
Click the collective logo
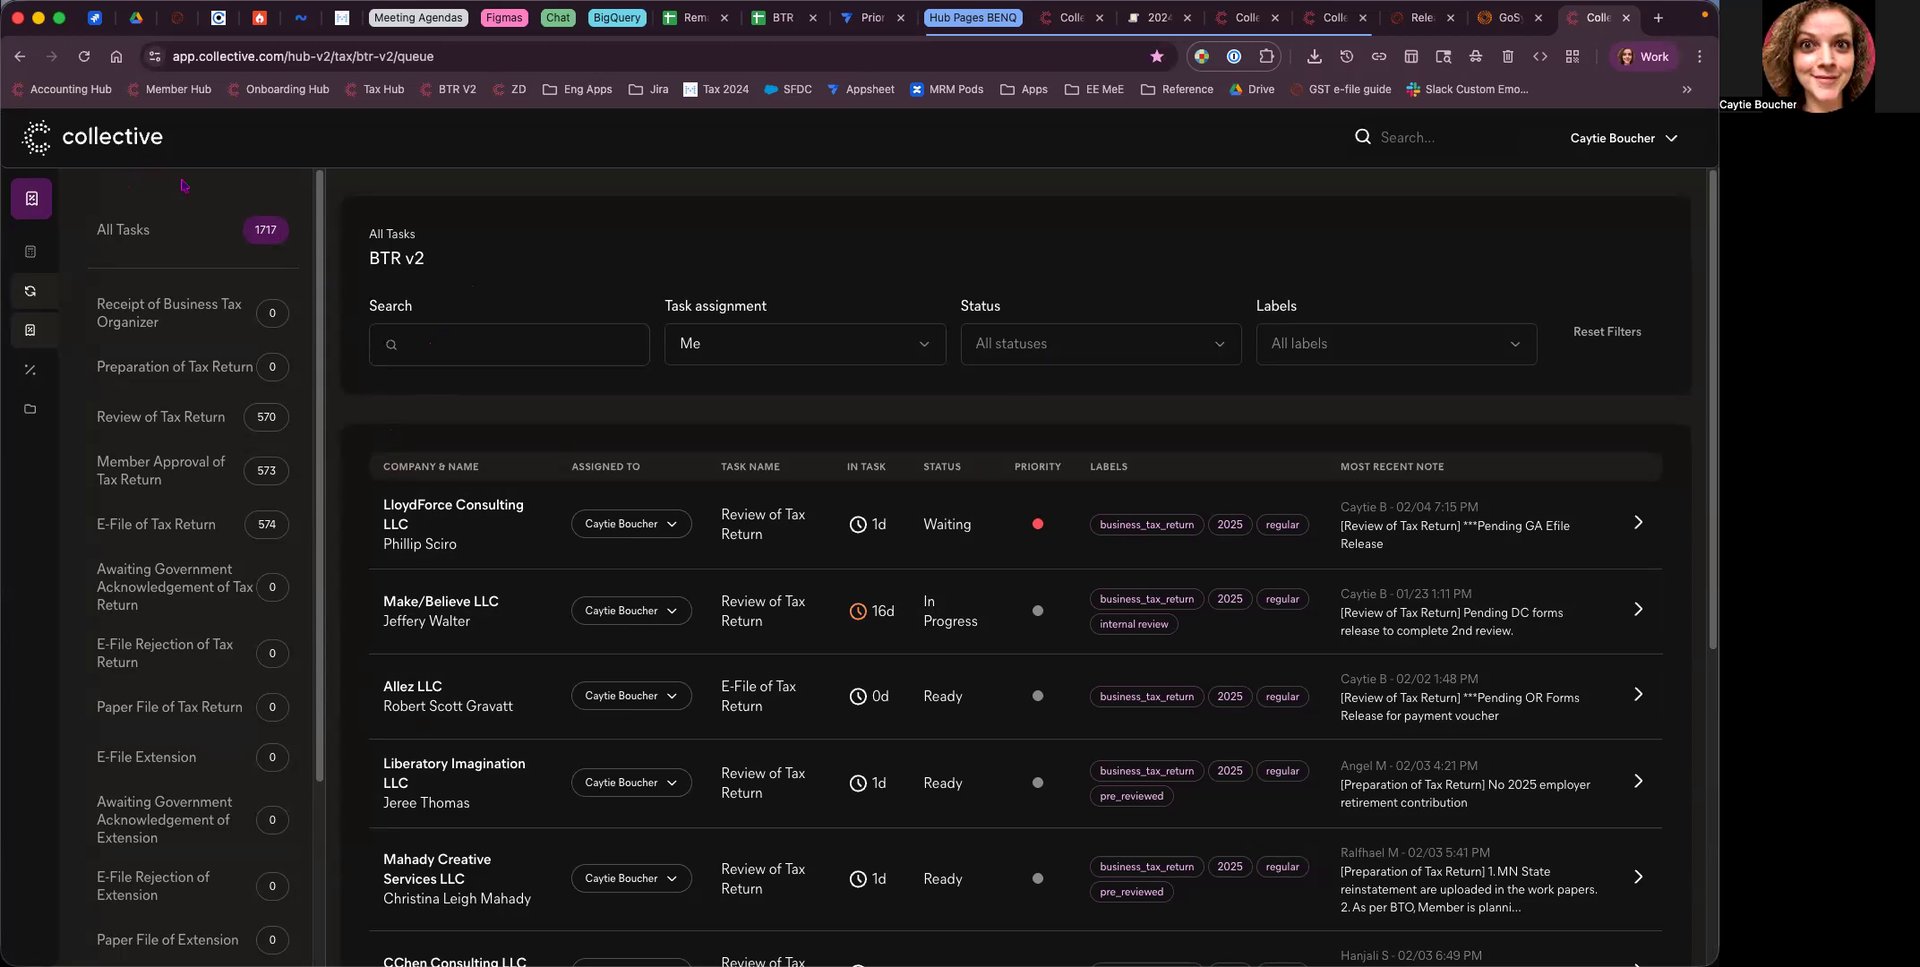pos(93,137)
